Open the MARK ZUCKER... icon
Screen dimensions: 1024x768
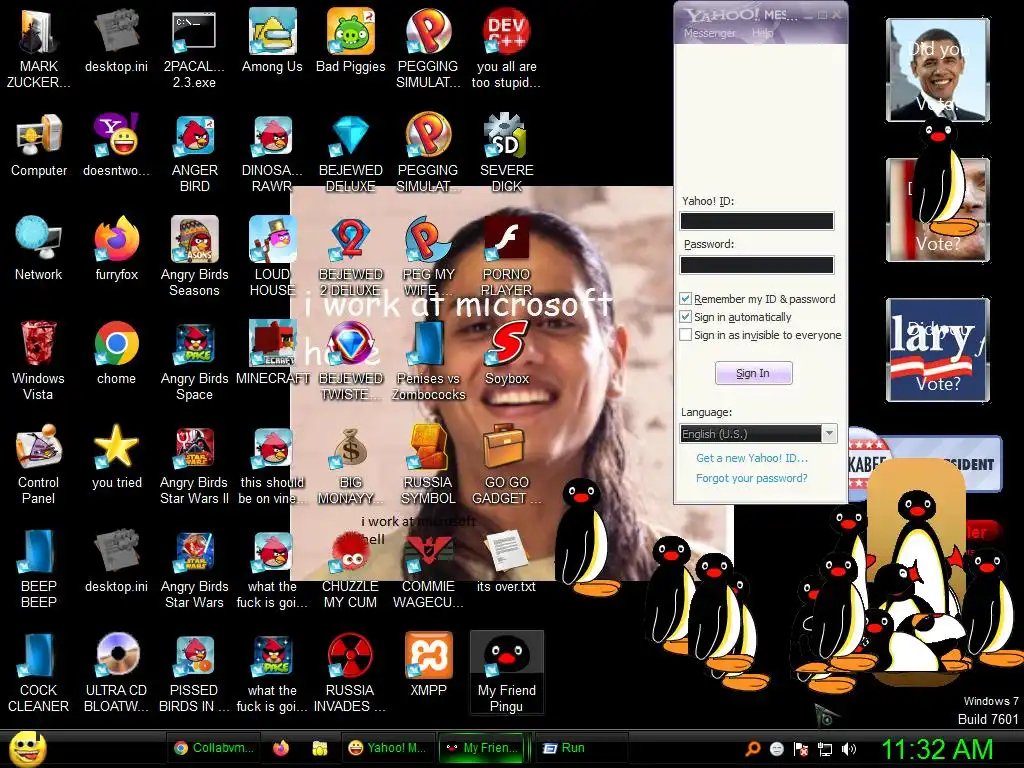pos(39,49)
